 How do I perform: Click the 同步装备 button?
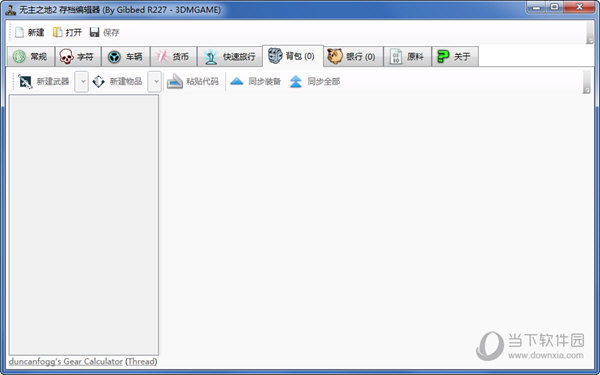click(255, 82)
